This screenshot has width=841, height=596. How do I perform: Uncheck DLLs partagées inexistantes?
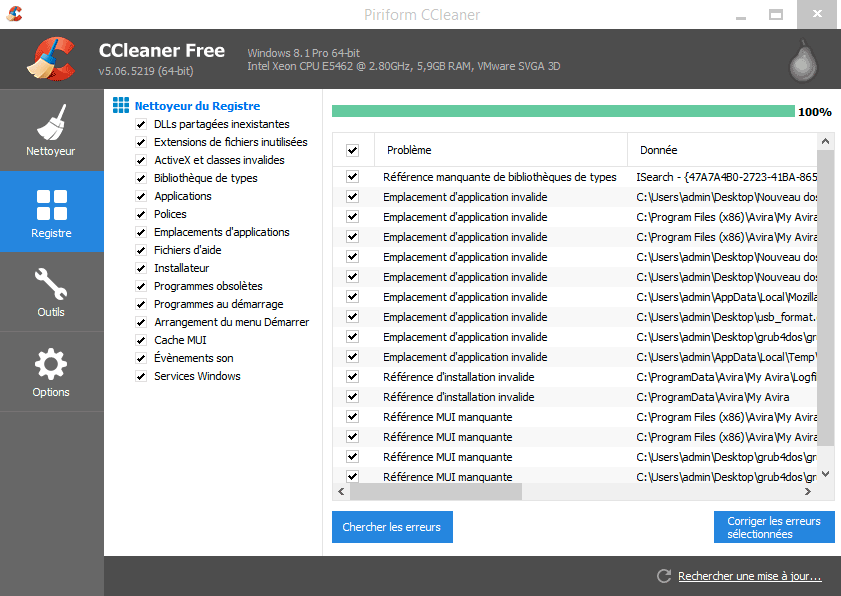click(x=141, y=124)
